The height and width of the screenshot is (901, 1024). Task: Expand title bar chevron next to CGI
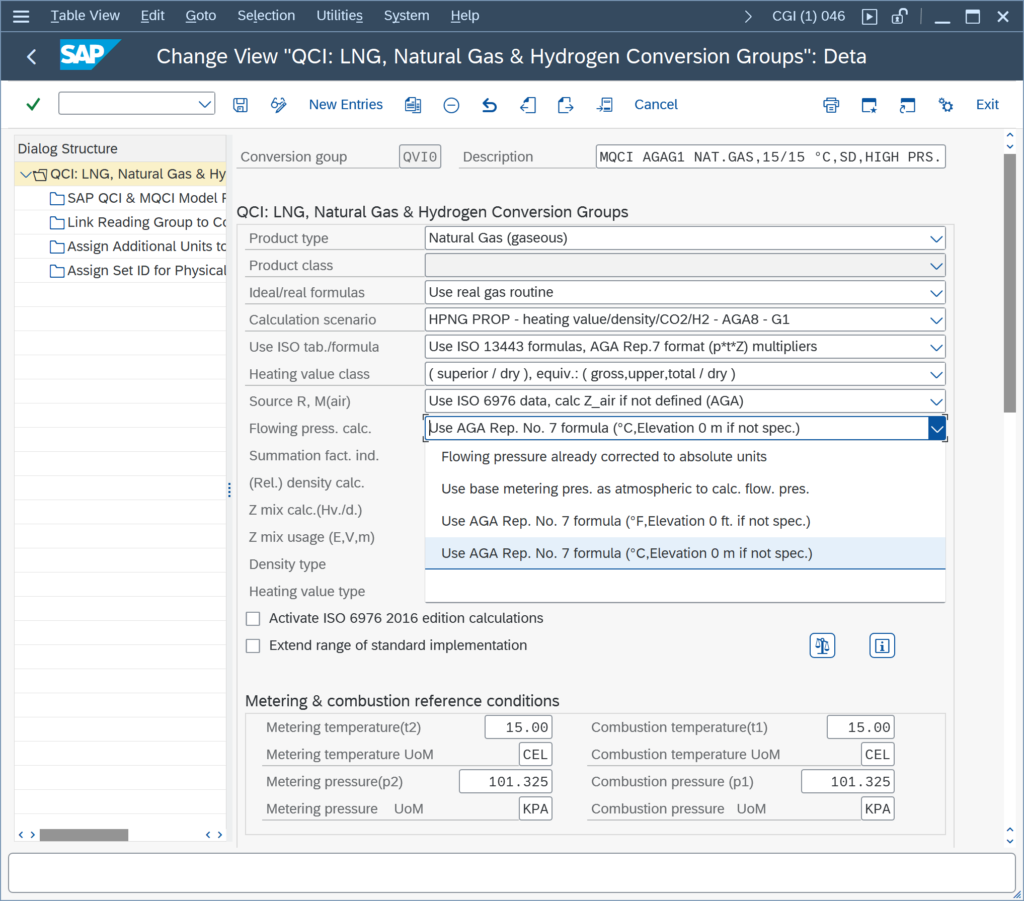coord(748,16)
